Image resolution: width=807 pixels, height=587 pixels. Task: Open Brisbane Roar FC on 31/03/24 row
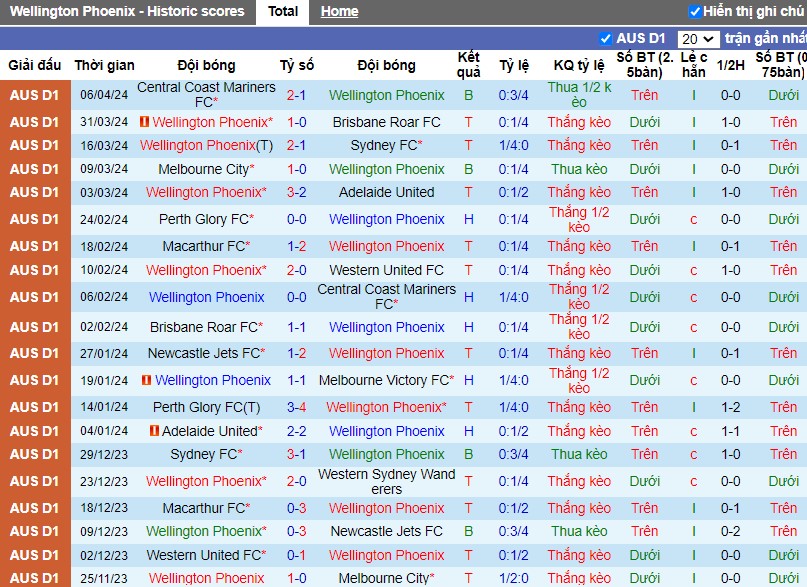(x=387, y=122)
